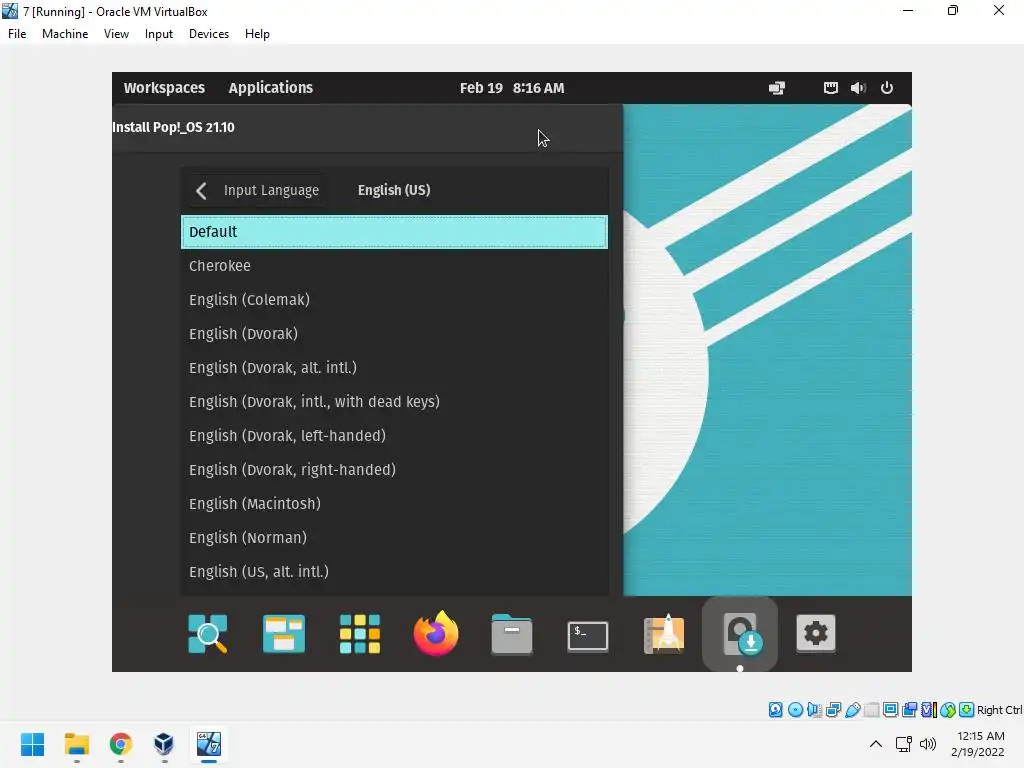
Task: Pick English (Dvorak, right-handed) layout
Action: coord(394,470)
